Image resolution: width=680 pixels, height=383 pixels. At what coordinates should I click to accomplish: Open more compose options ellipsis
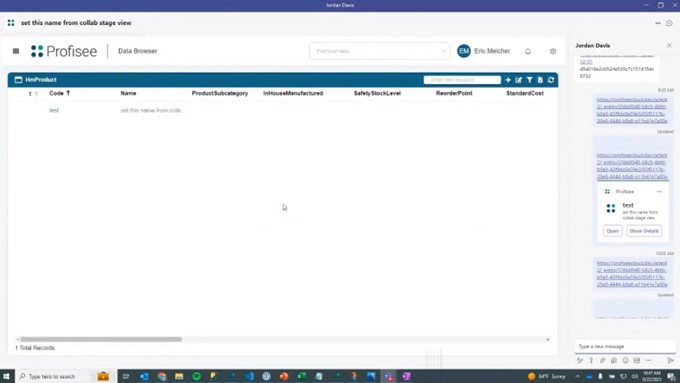[648, 360]
